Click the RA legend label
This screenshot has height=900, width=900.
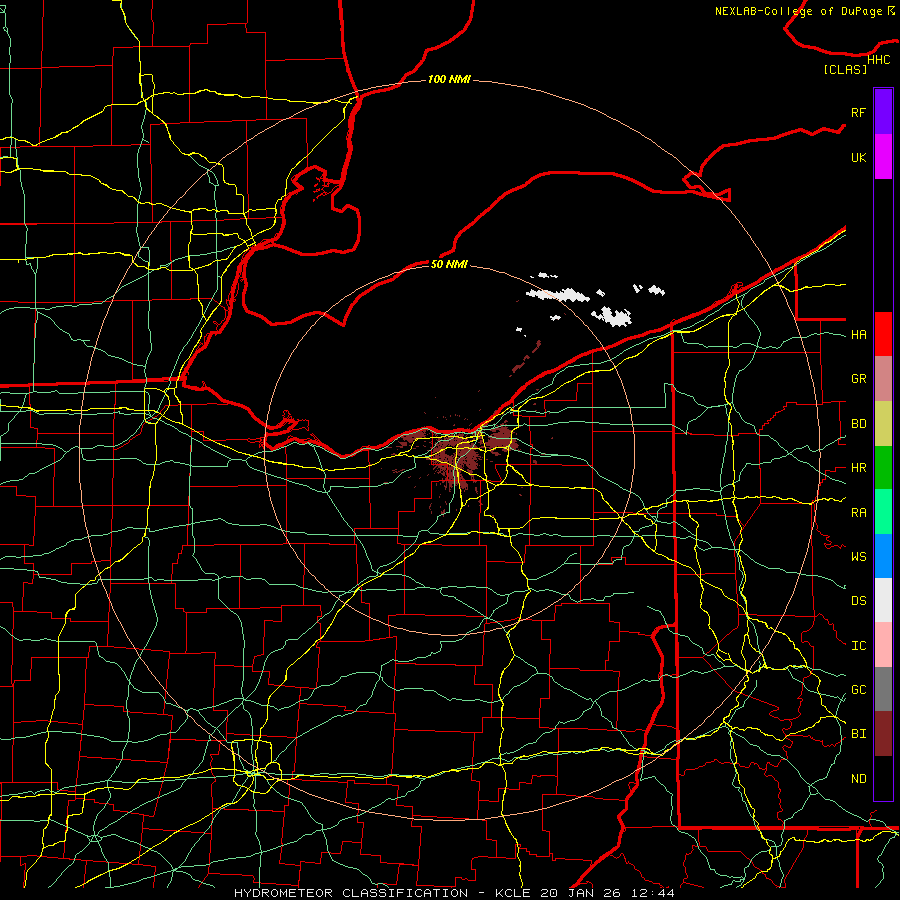(x=859, y=512)
